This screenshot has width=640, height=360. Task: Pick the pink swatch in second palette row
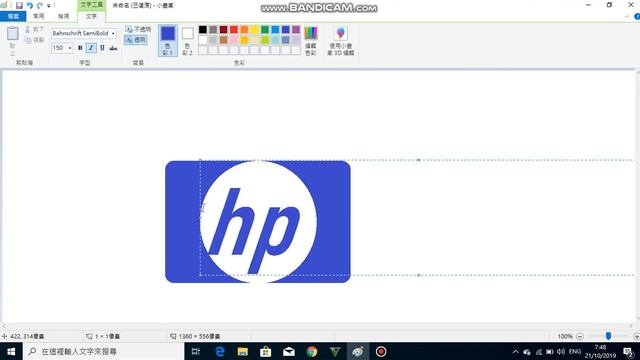[x=234, y=40]
